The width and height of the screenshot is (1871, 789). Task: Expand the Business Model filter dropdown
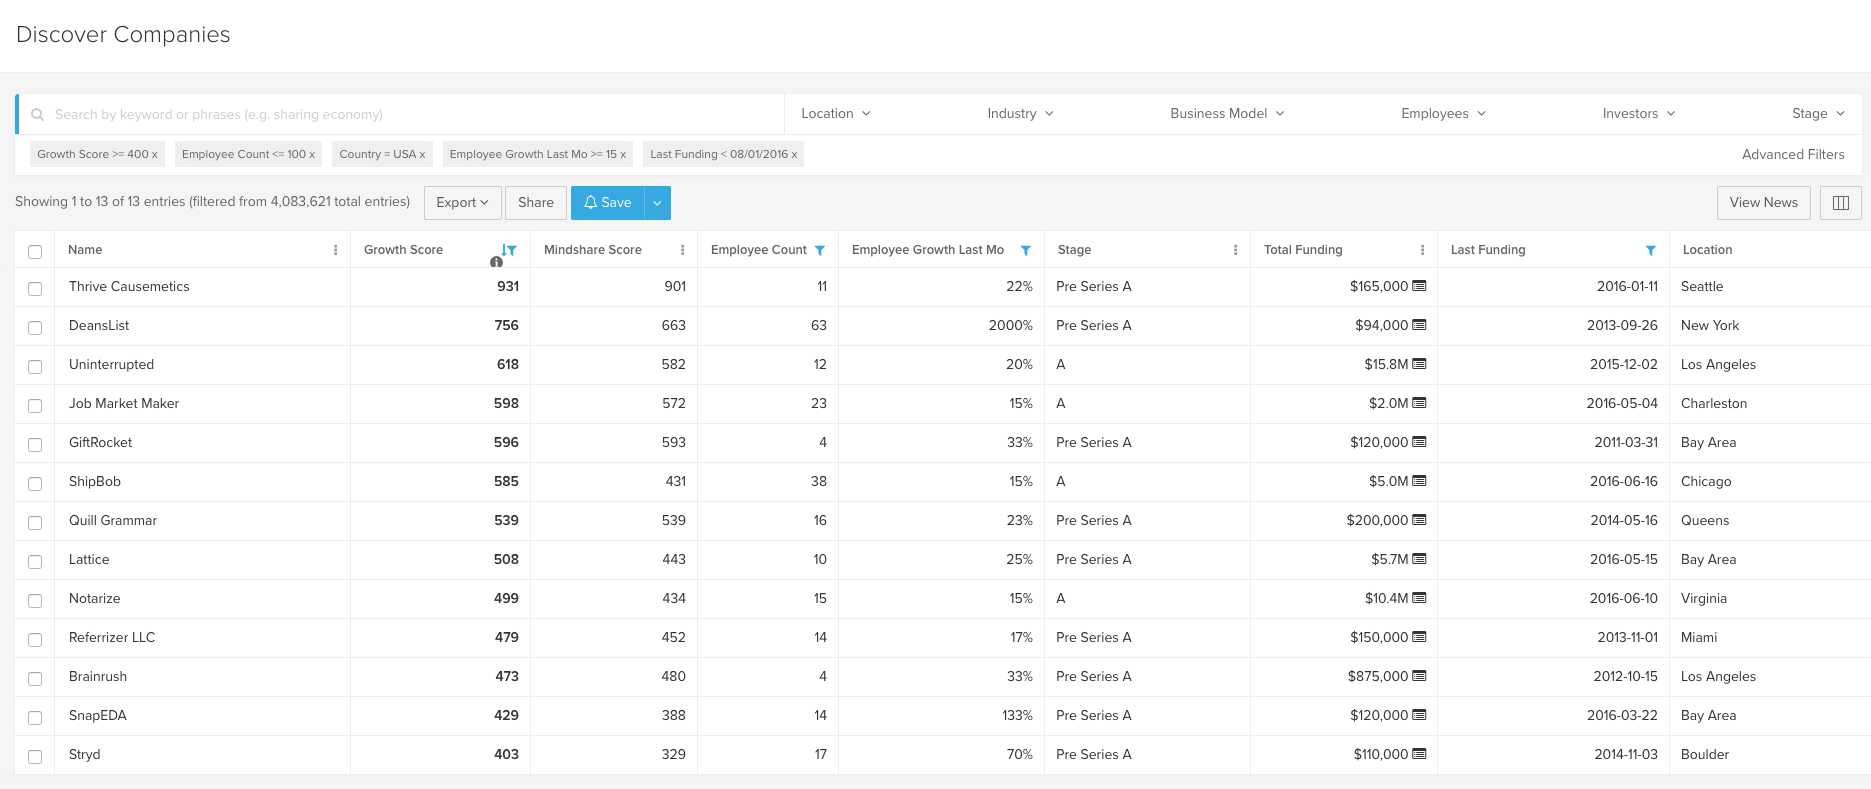click(x=1227, y=114)
